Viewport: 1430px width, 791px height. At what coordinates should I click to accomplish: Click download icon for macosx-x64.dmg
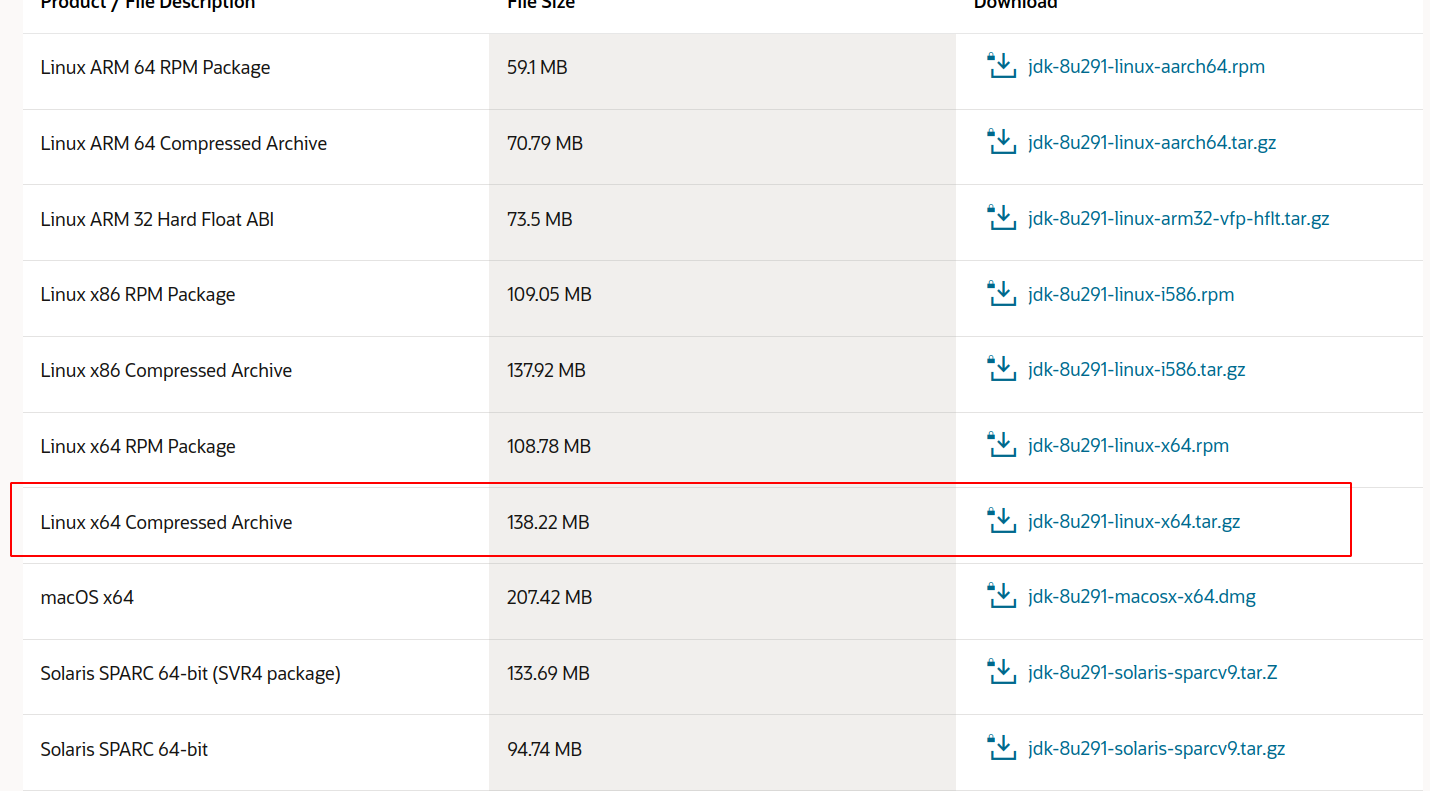pos(1001,596)
